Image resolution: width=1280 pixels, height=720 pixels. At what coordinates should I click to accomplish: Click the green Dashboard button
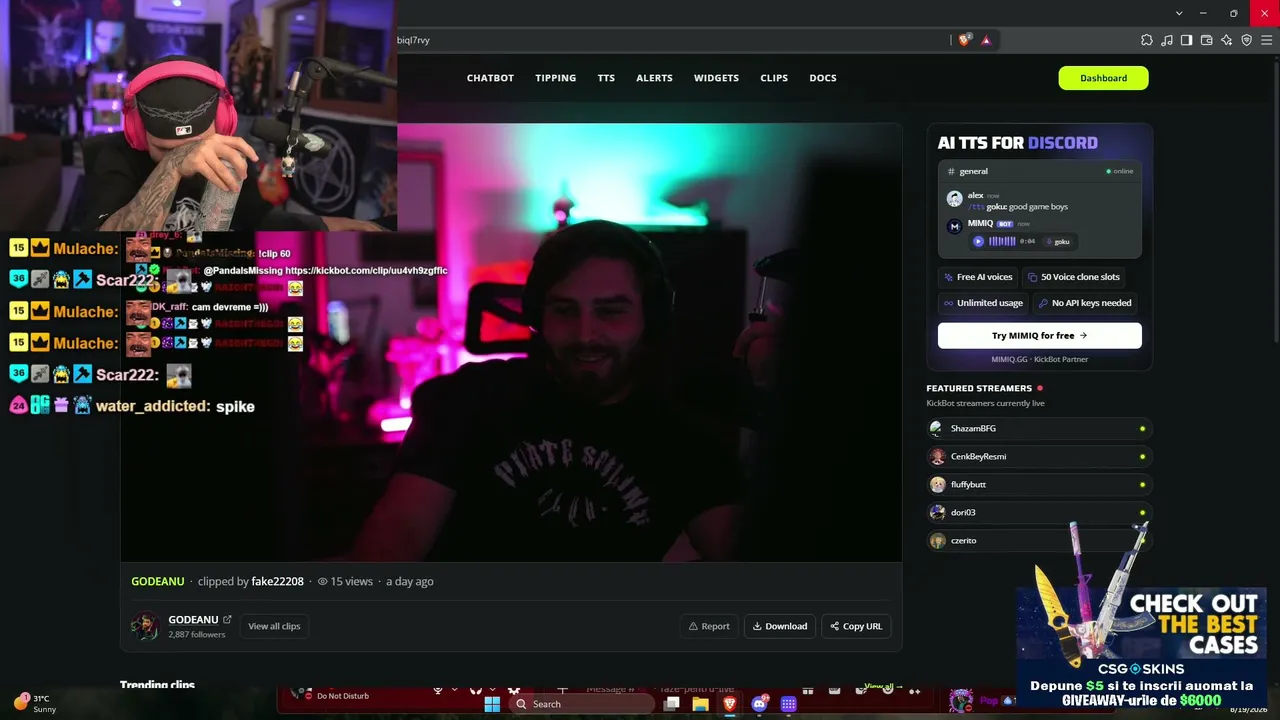(x=1103, y=78)
